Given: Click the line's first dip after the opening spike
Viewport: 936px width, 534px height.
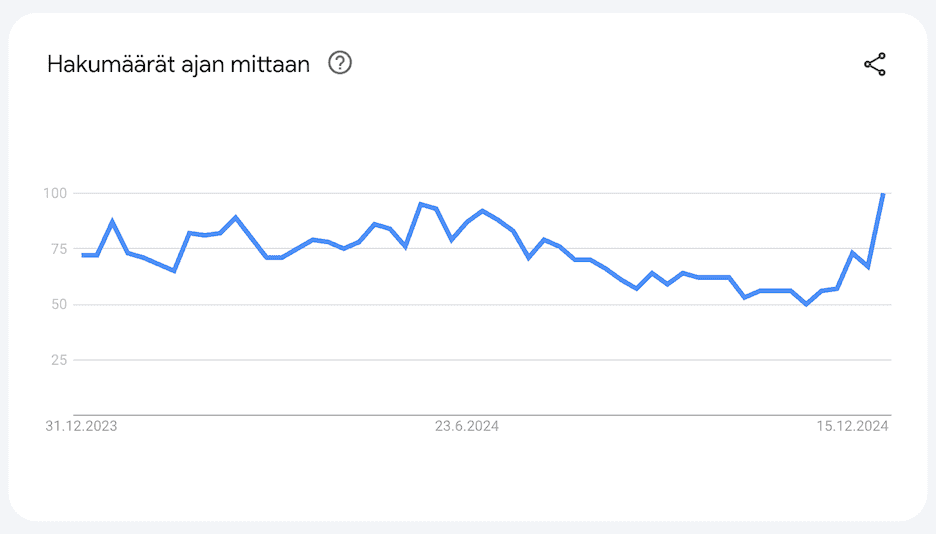Looking at the screenshot, I should 174,271.
